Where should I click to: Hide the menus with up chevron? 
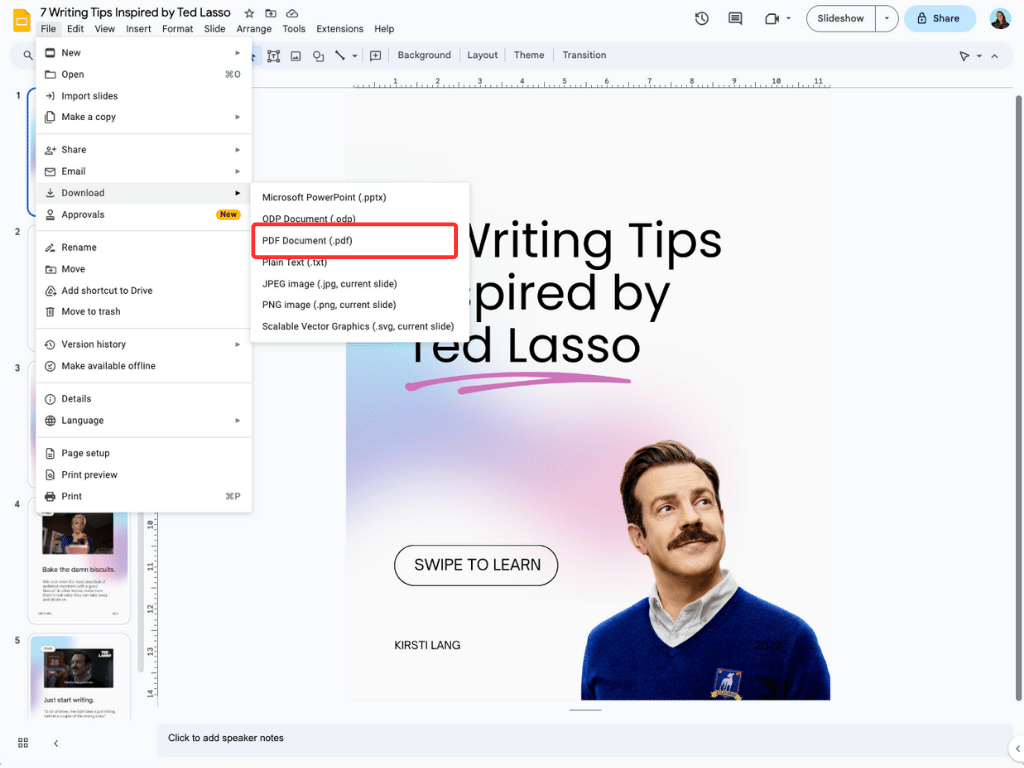pyautogui.click(x=995, y=56)
